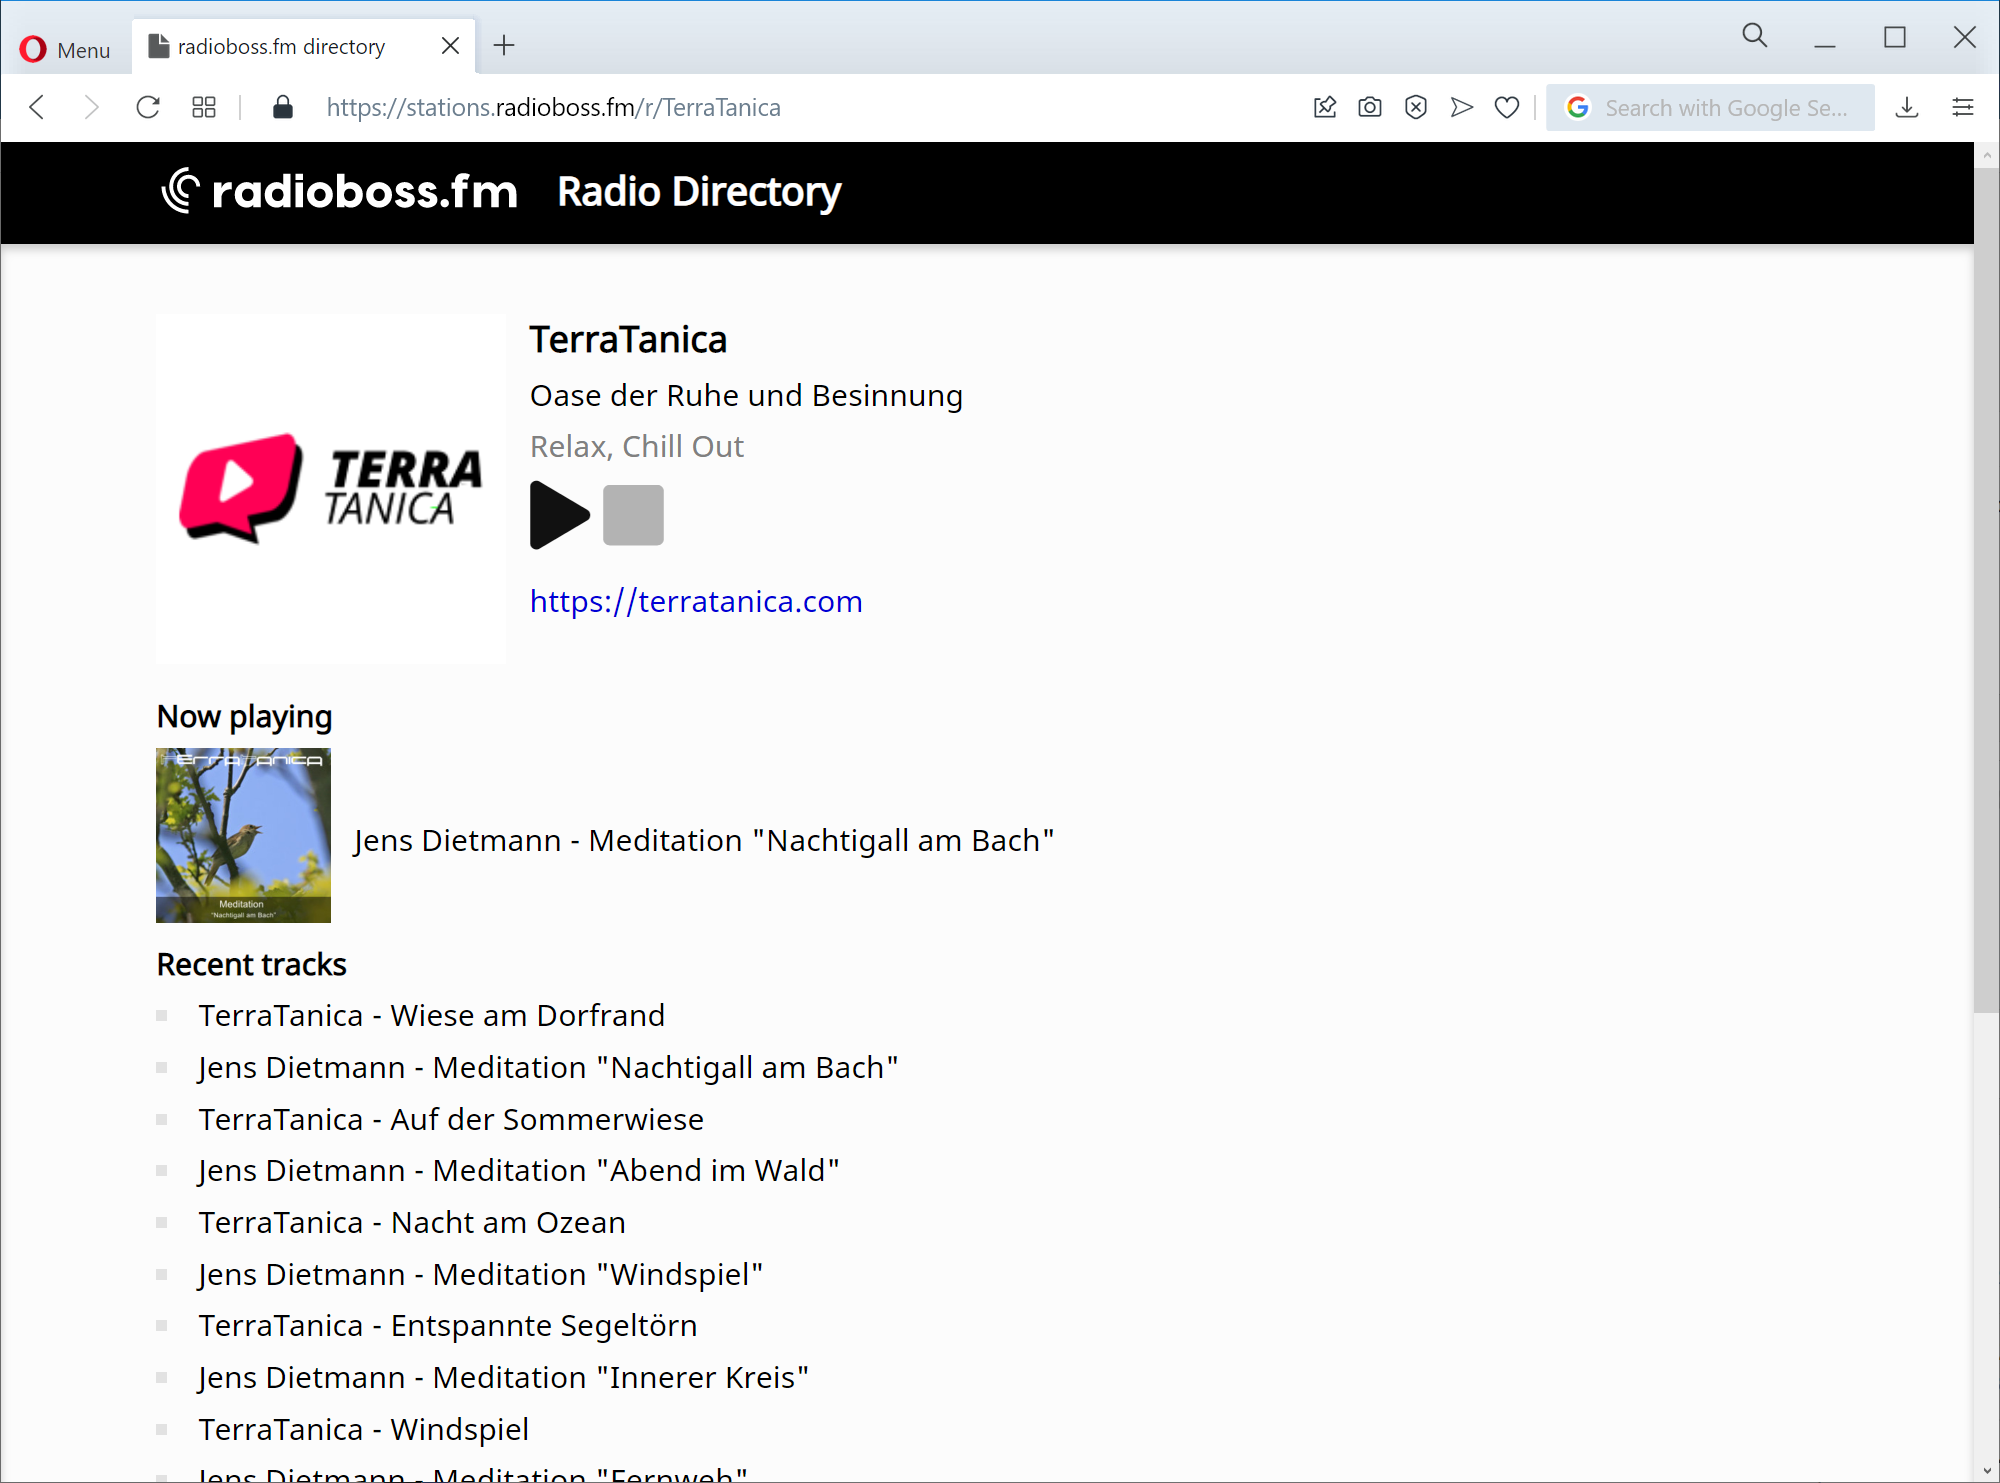Click 'Meditation "Innerer Kreis"' track

pyautogui.click(x=504, y=1378)
